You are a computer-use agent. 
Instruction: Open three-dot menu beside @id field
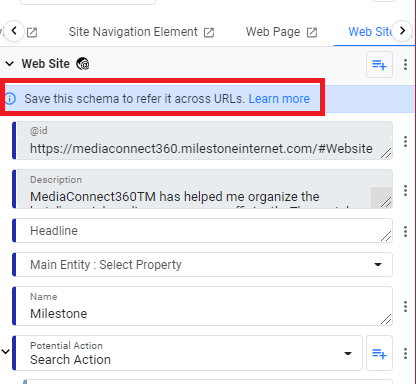405,141
